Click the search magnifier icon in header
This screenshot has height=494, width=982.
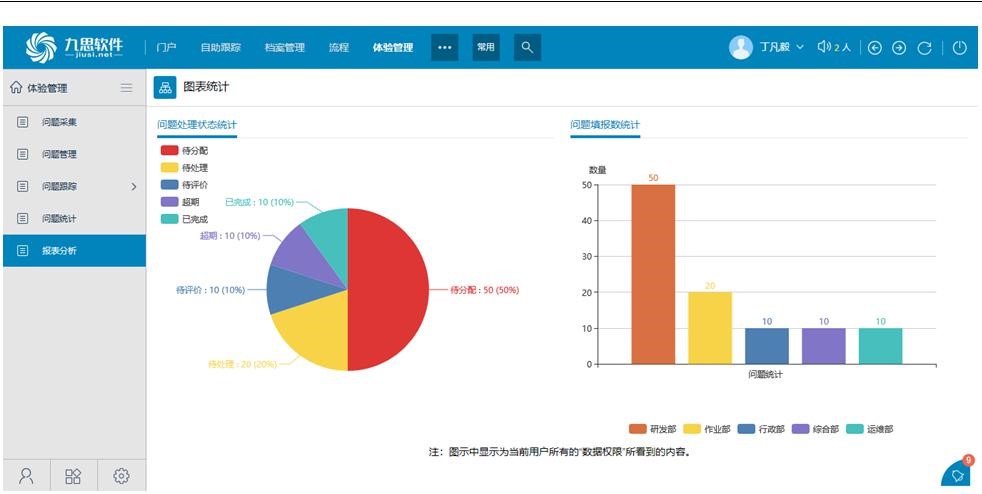[x=527, y=47]
